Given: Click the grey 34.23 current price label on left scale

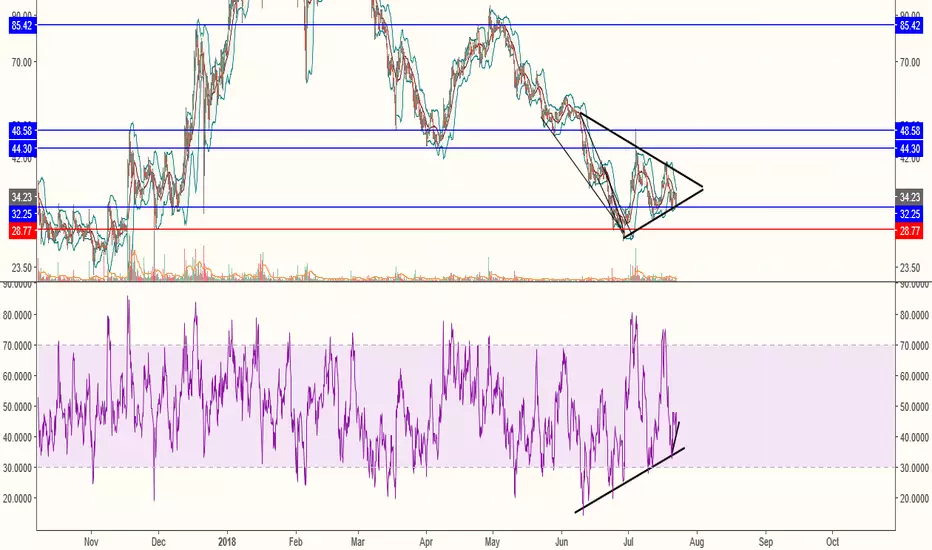Looking at the screenshot, I should pos(22,197).
